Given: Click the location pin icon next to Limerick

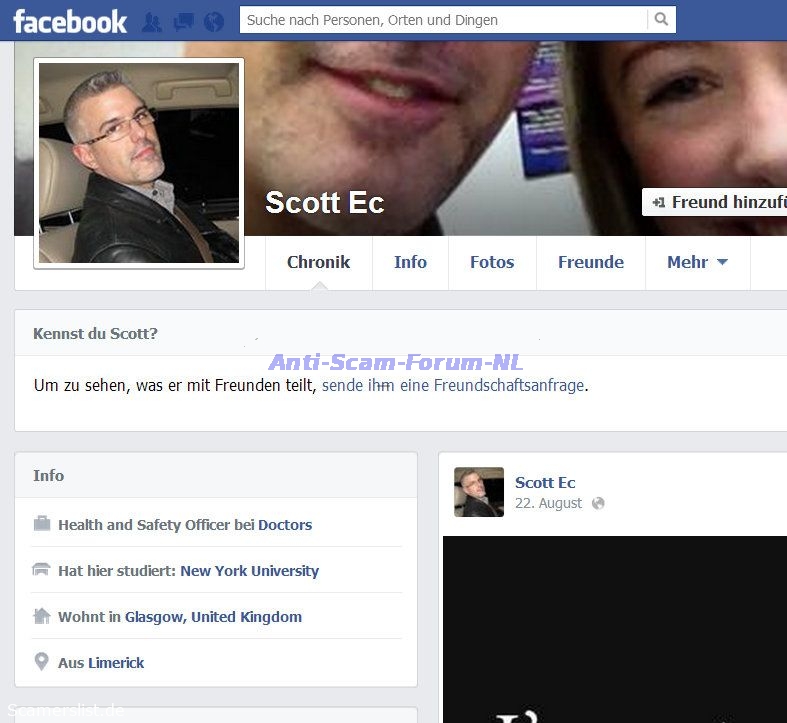Looking at the screenshot, I should pyautogui.click(x=42, y=662).
